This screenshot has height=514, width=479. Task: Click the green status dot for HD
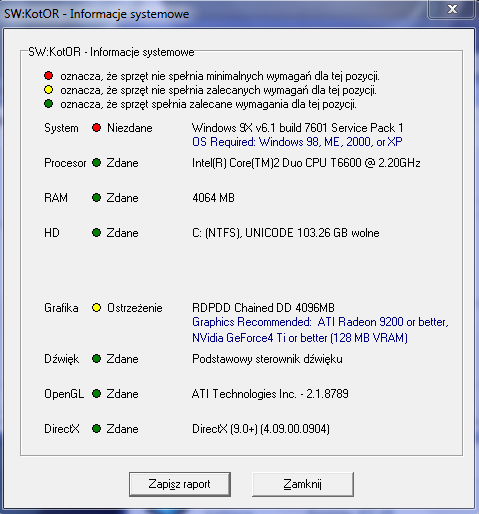coord(96,233)
